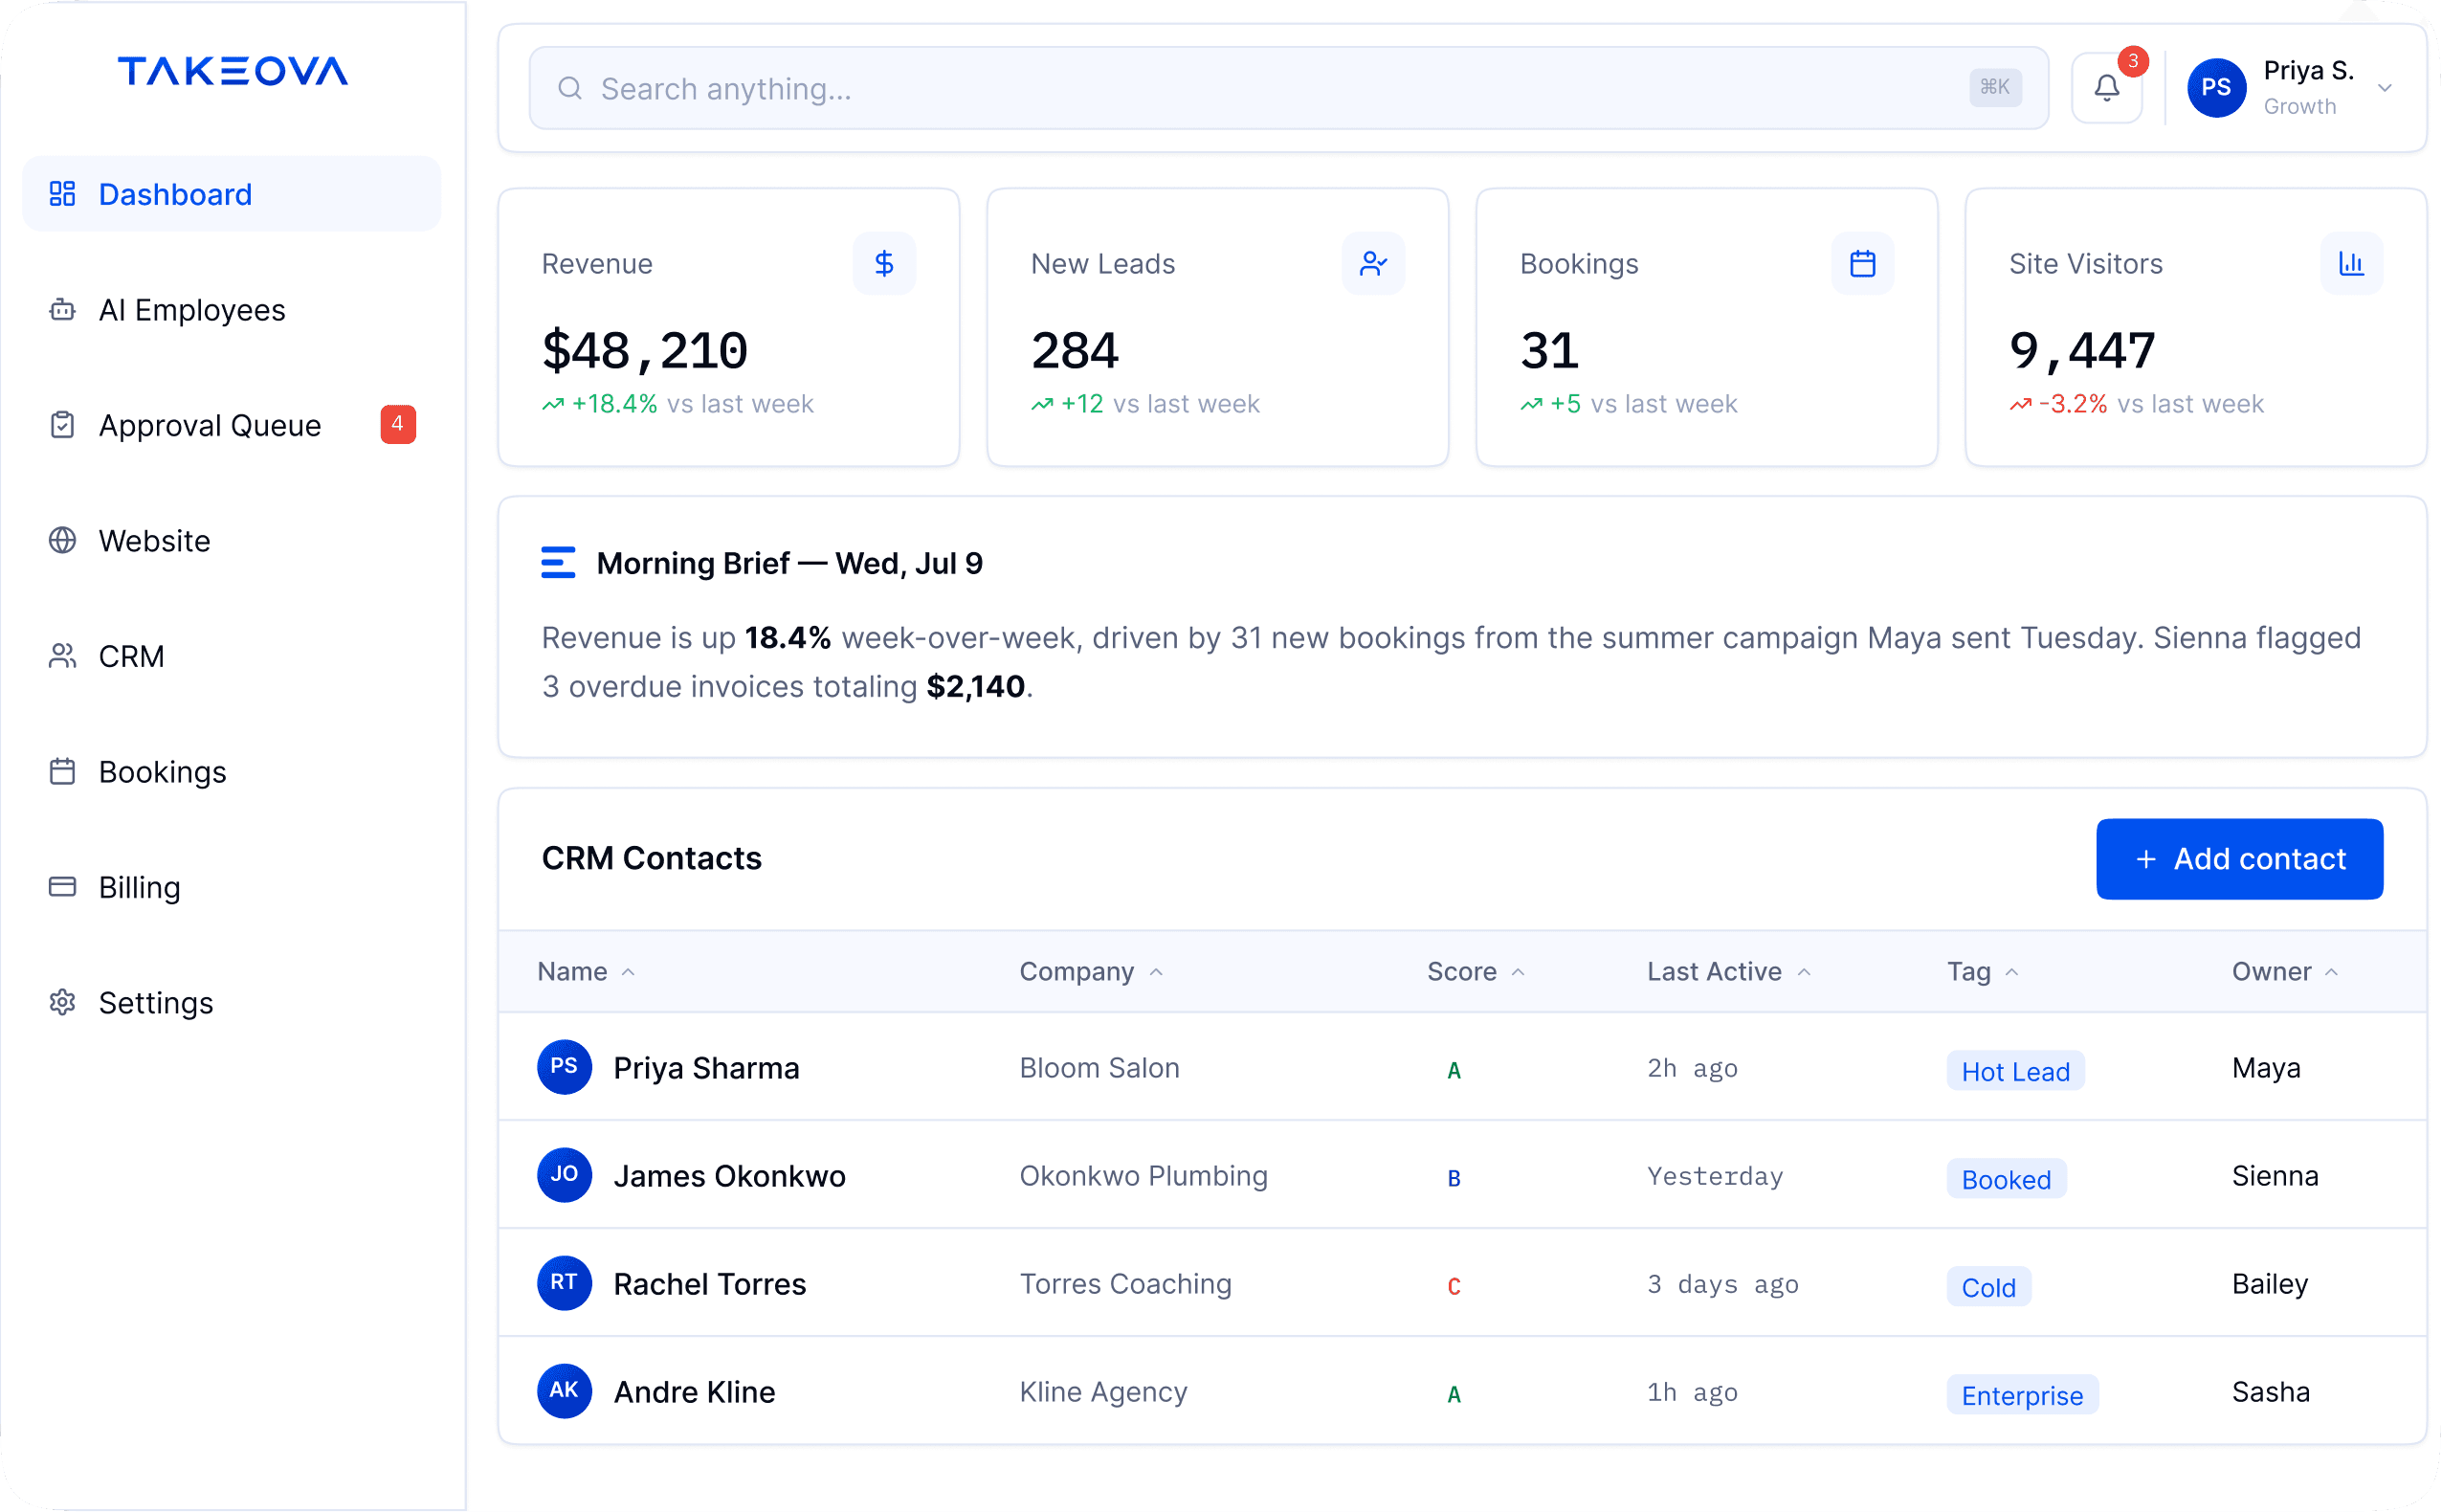Sort by the Name column
The height and width of the screenshot is (1512, 2442).
point(586,972)
